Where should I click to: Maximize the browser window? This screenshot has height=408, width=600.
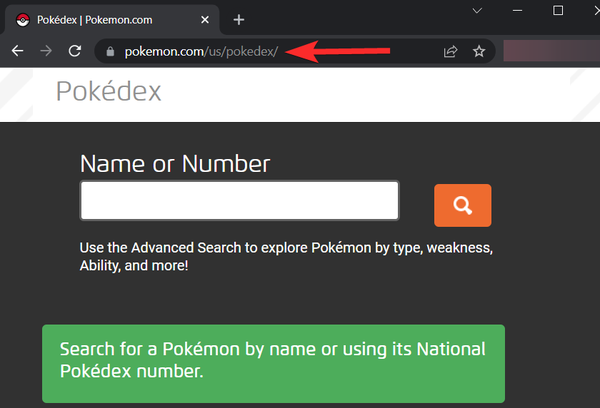(x=557, y=11)
